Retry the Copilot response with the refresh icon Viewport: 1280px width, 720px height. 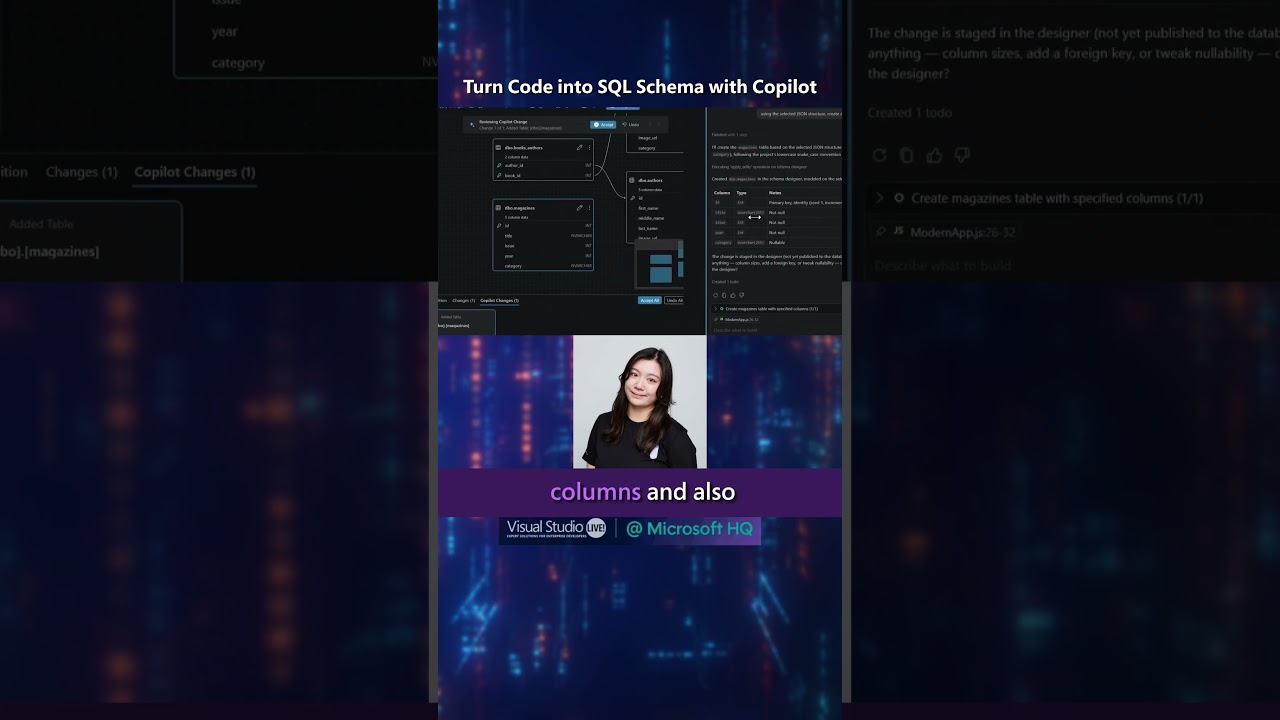[715, 295]
